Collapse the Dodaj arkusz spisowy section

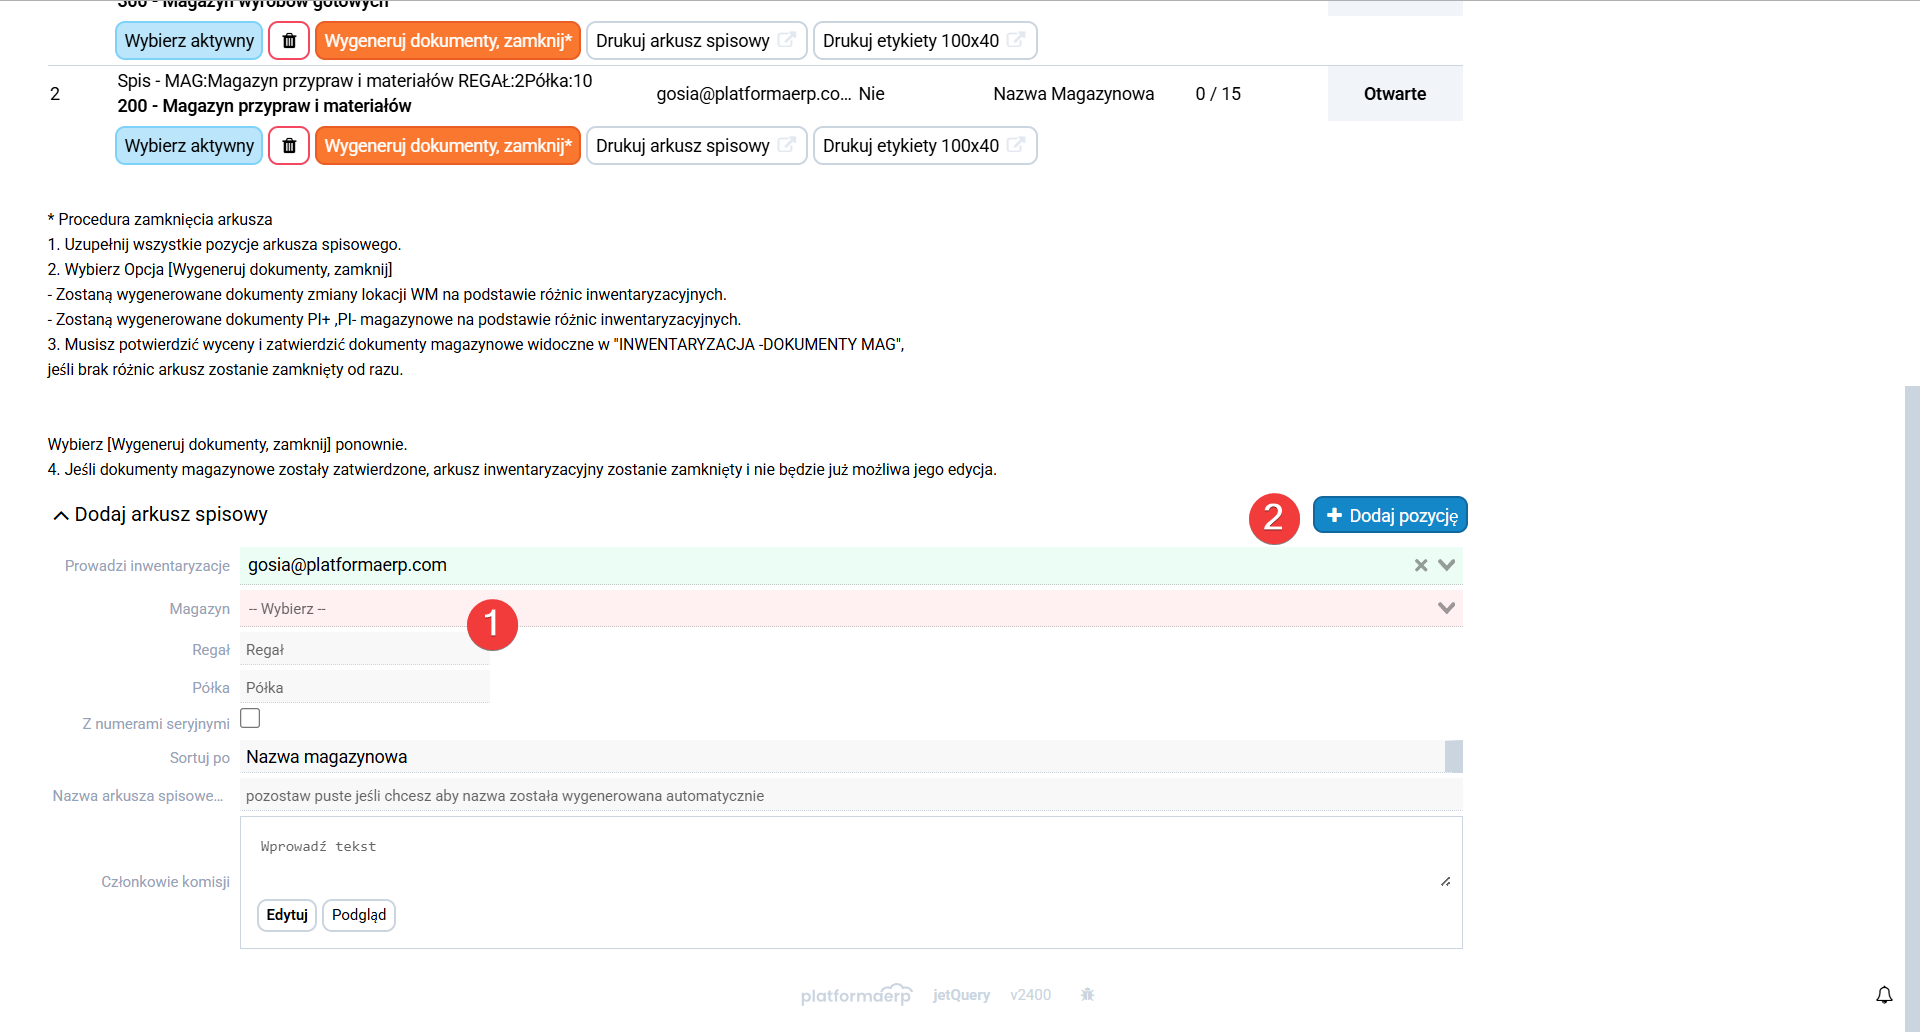pos(61,515)
